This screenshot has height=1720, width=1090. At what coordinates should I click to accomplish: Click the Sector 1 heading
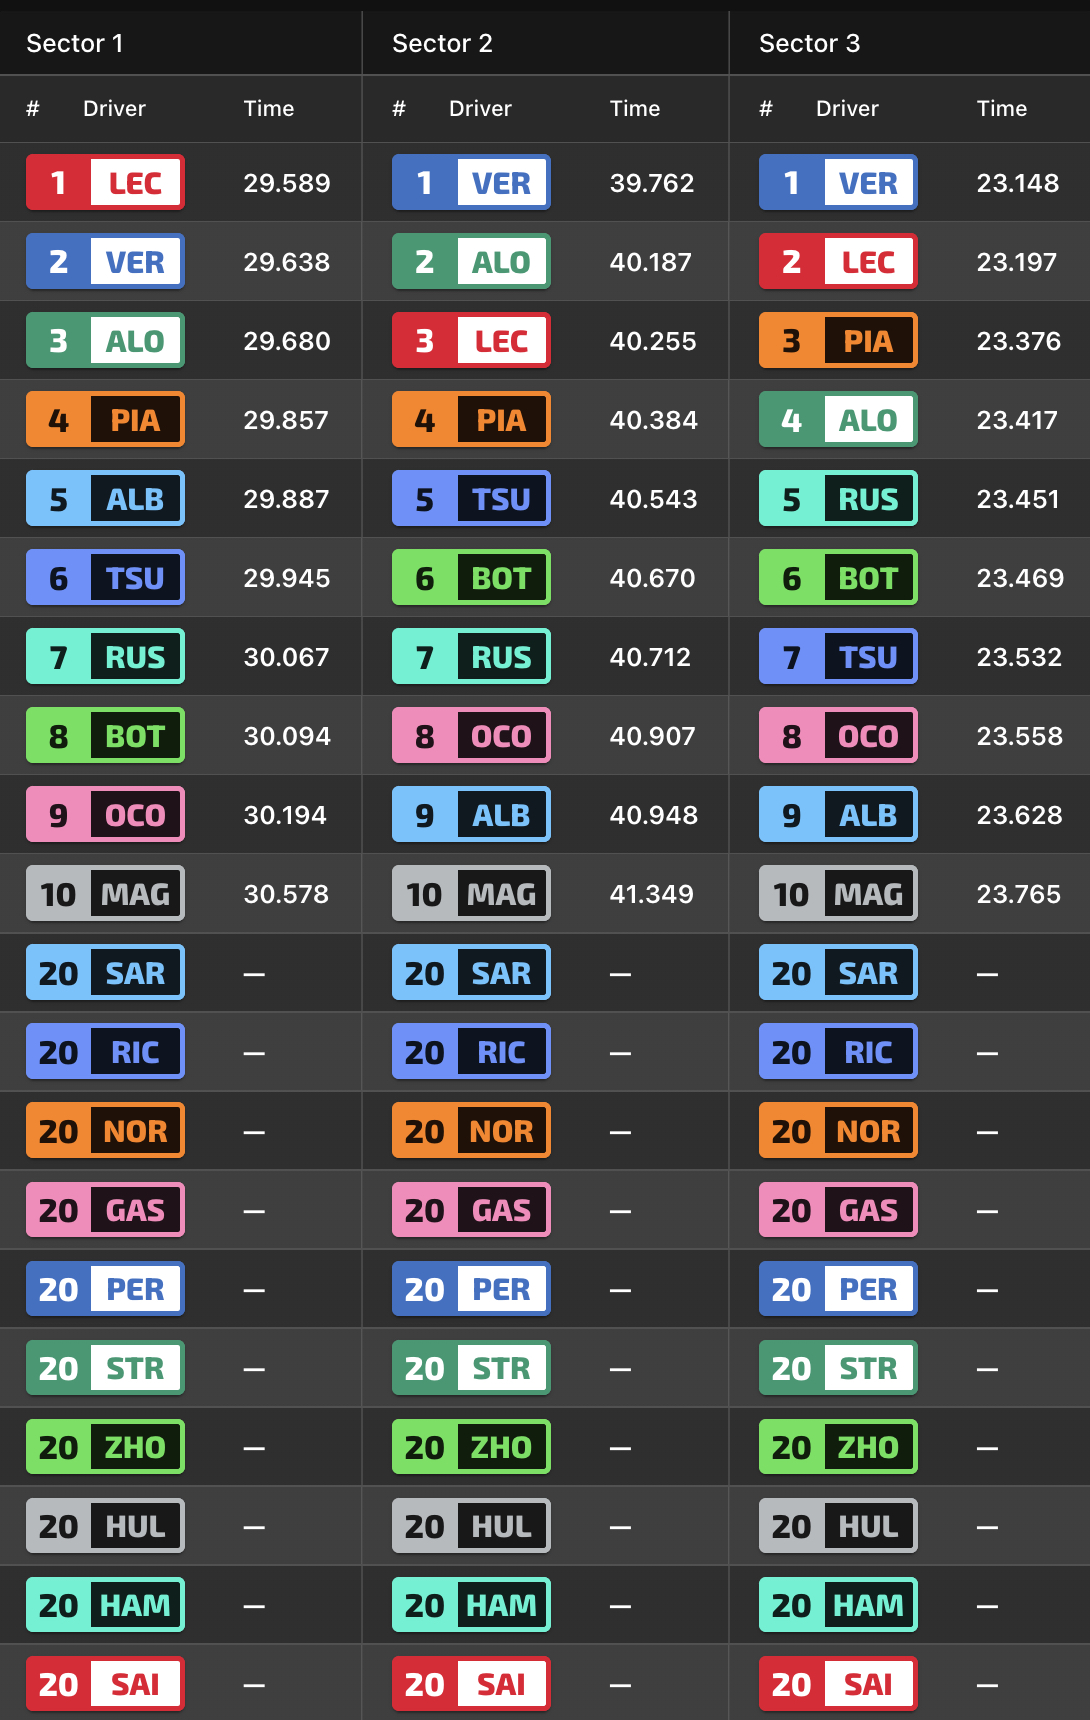pyautogui.click(x=75, y=43)
